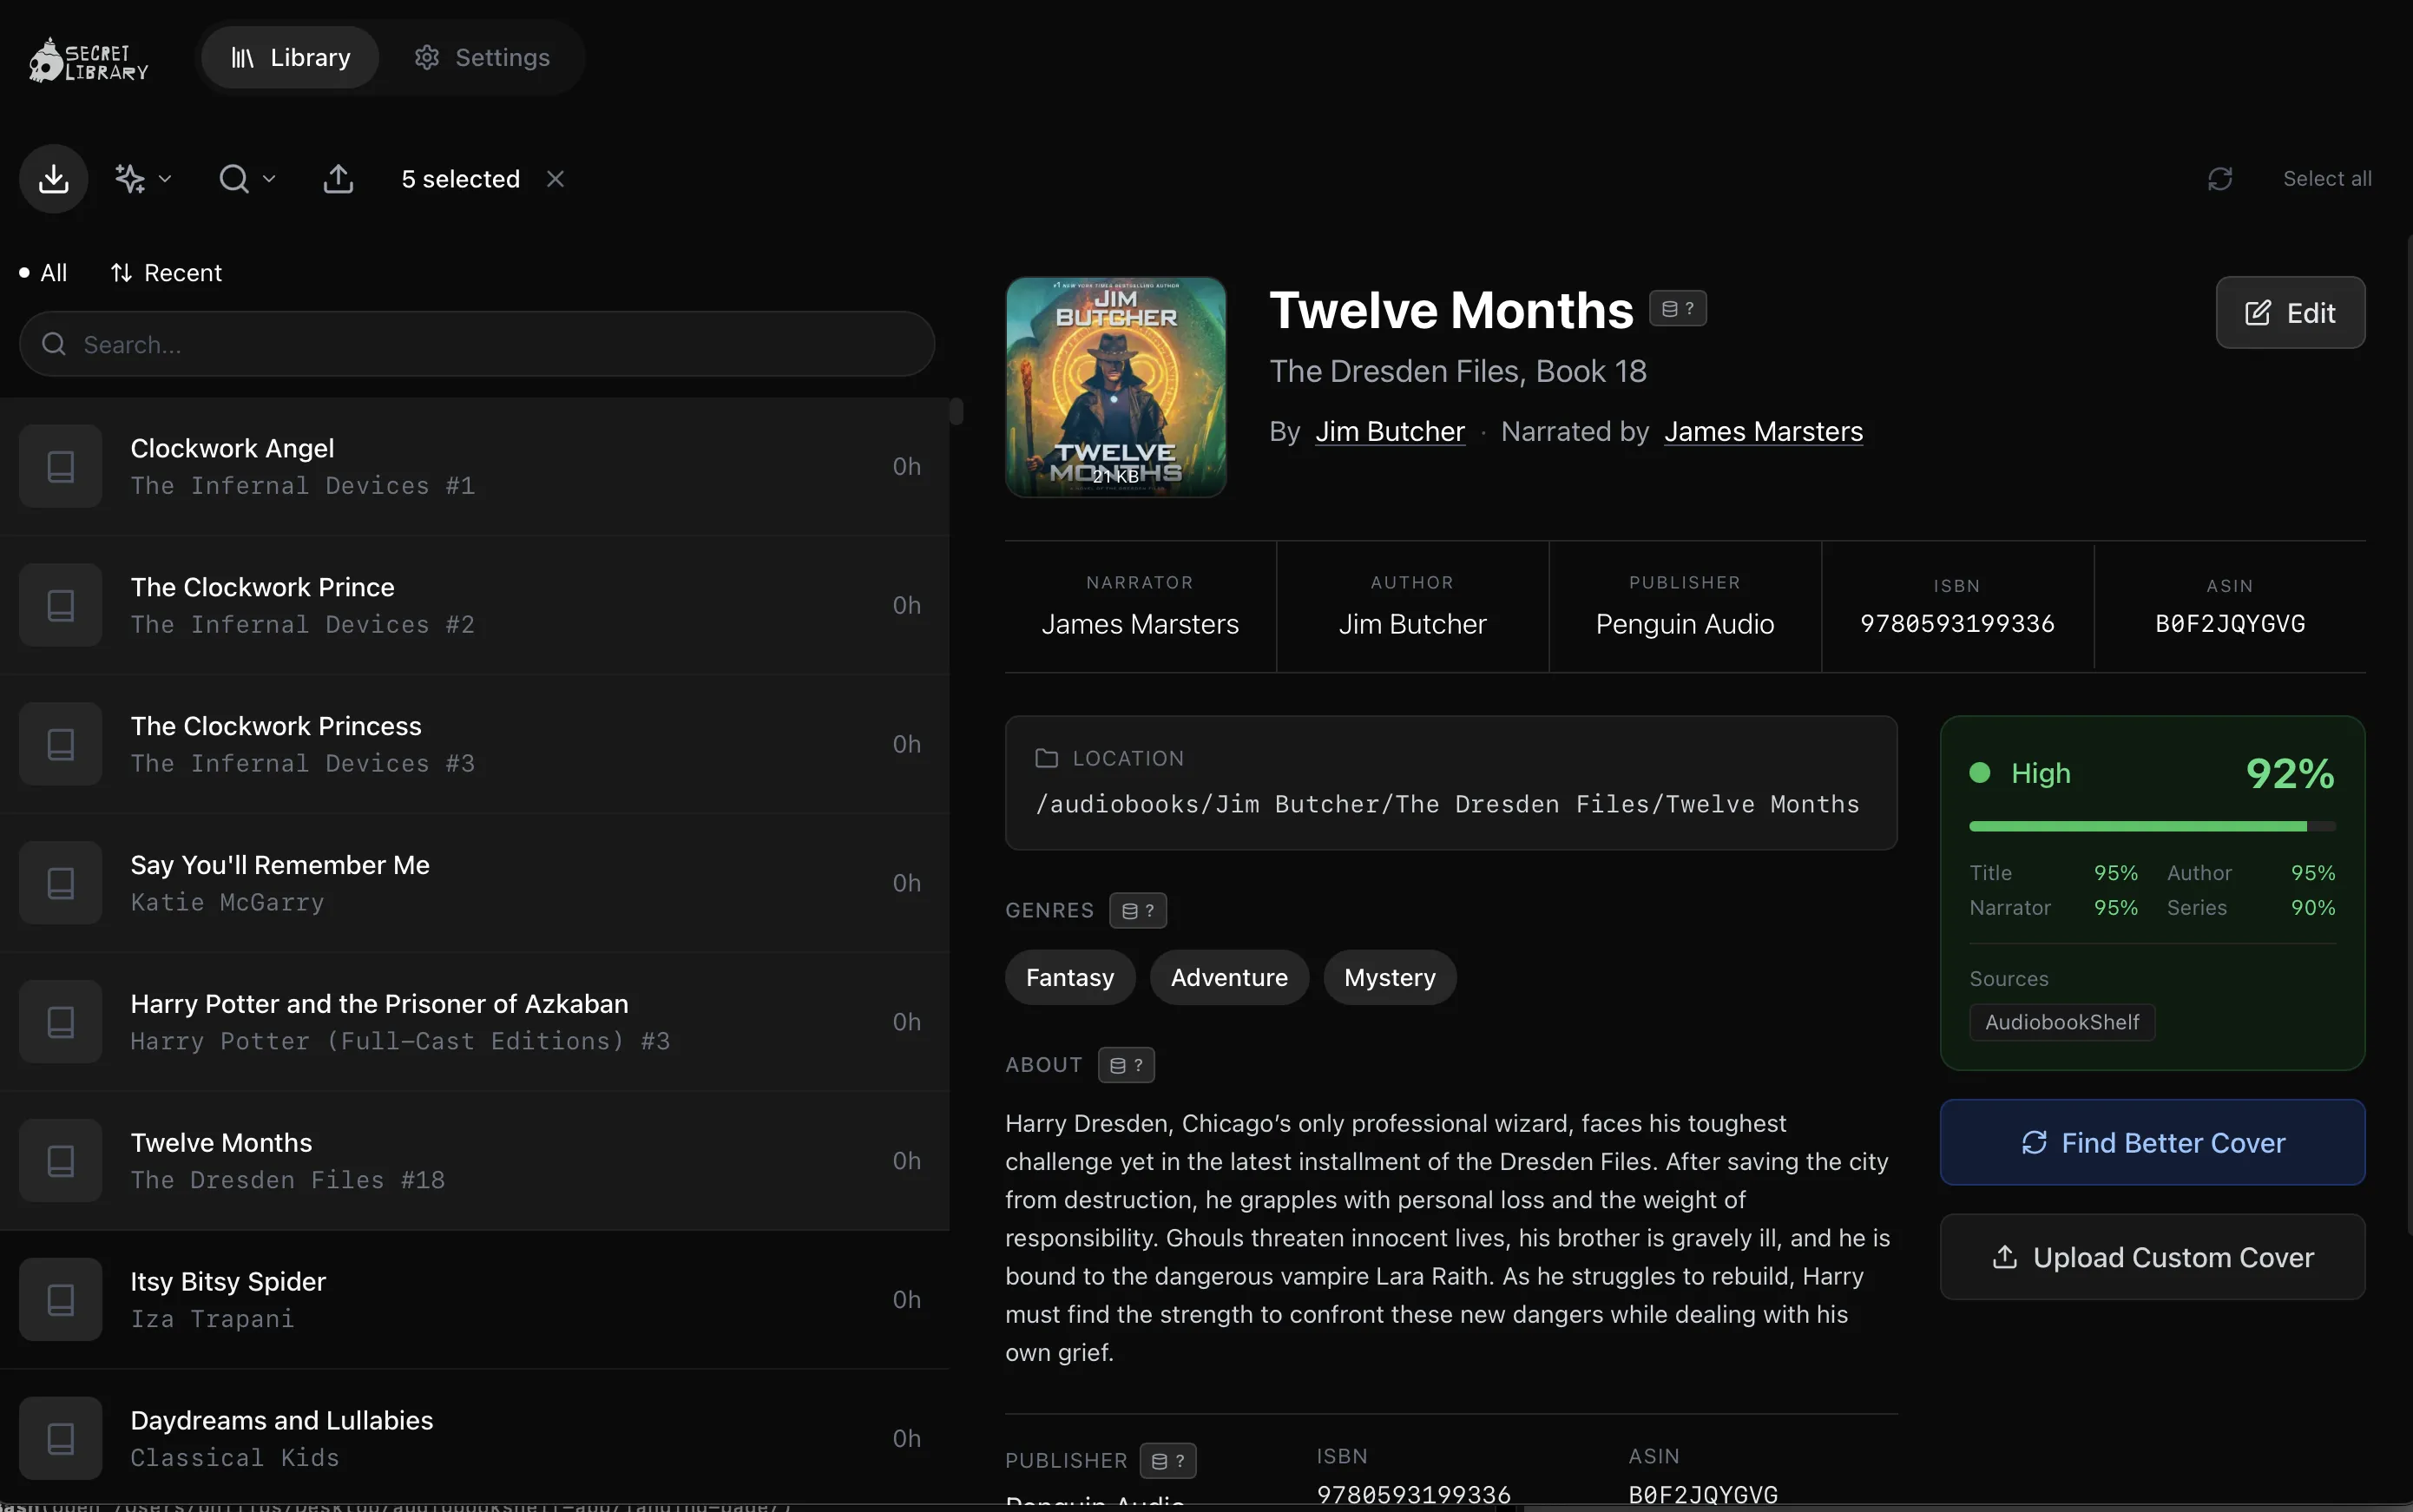2413x1512 pixels.
Task: Expand the search magnifier dropdown chevron
Action: 269,179
